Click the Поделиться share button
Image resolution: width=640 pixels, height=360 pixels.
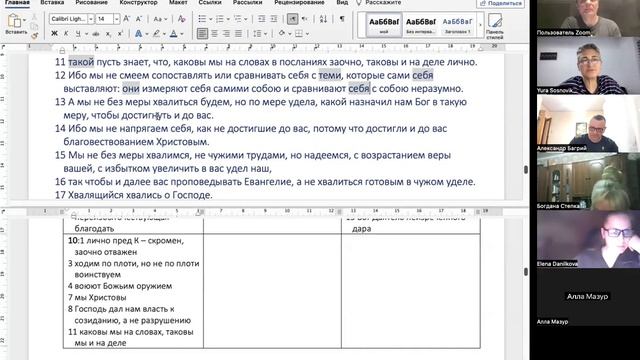click(500, 3)
